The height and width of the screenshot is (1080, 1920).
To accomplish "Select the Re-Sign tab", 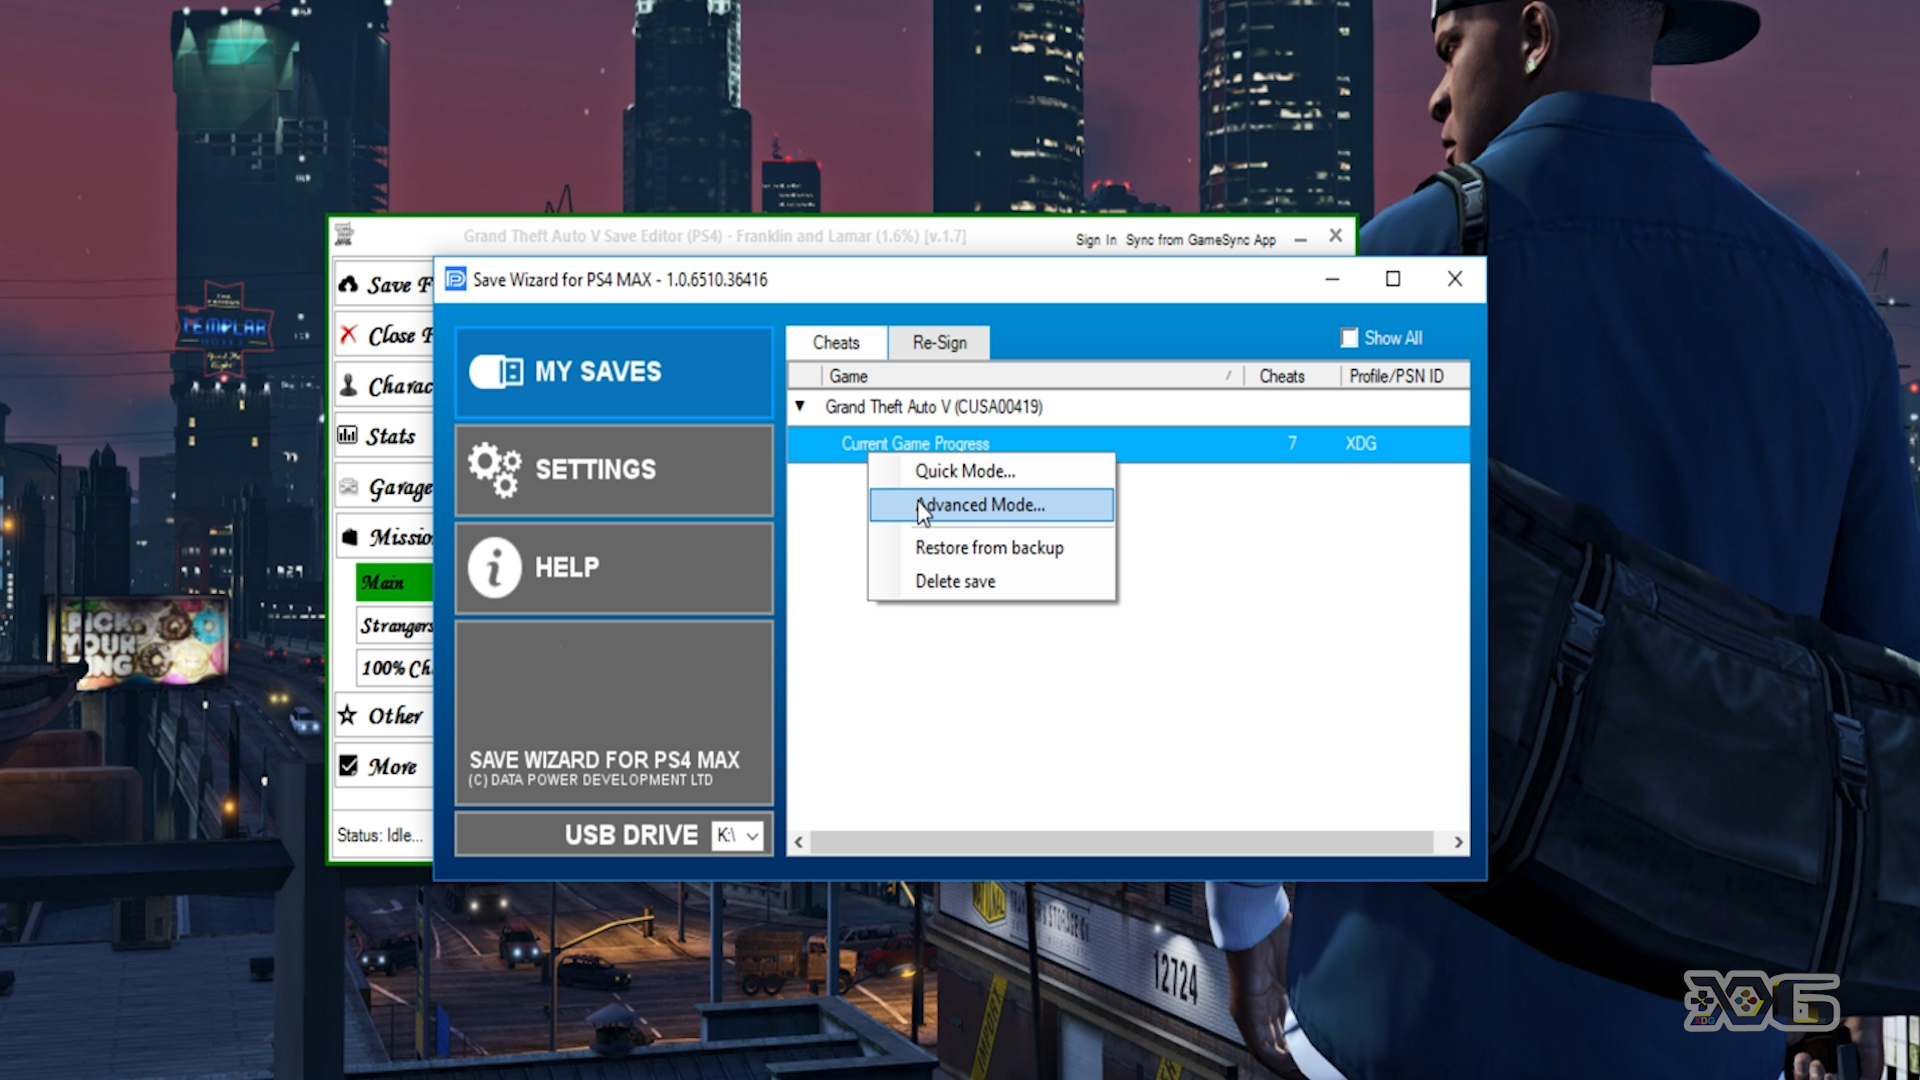I will [x=940, y=342].
